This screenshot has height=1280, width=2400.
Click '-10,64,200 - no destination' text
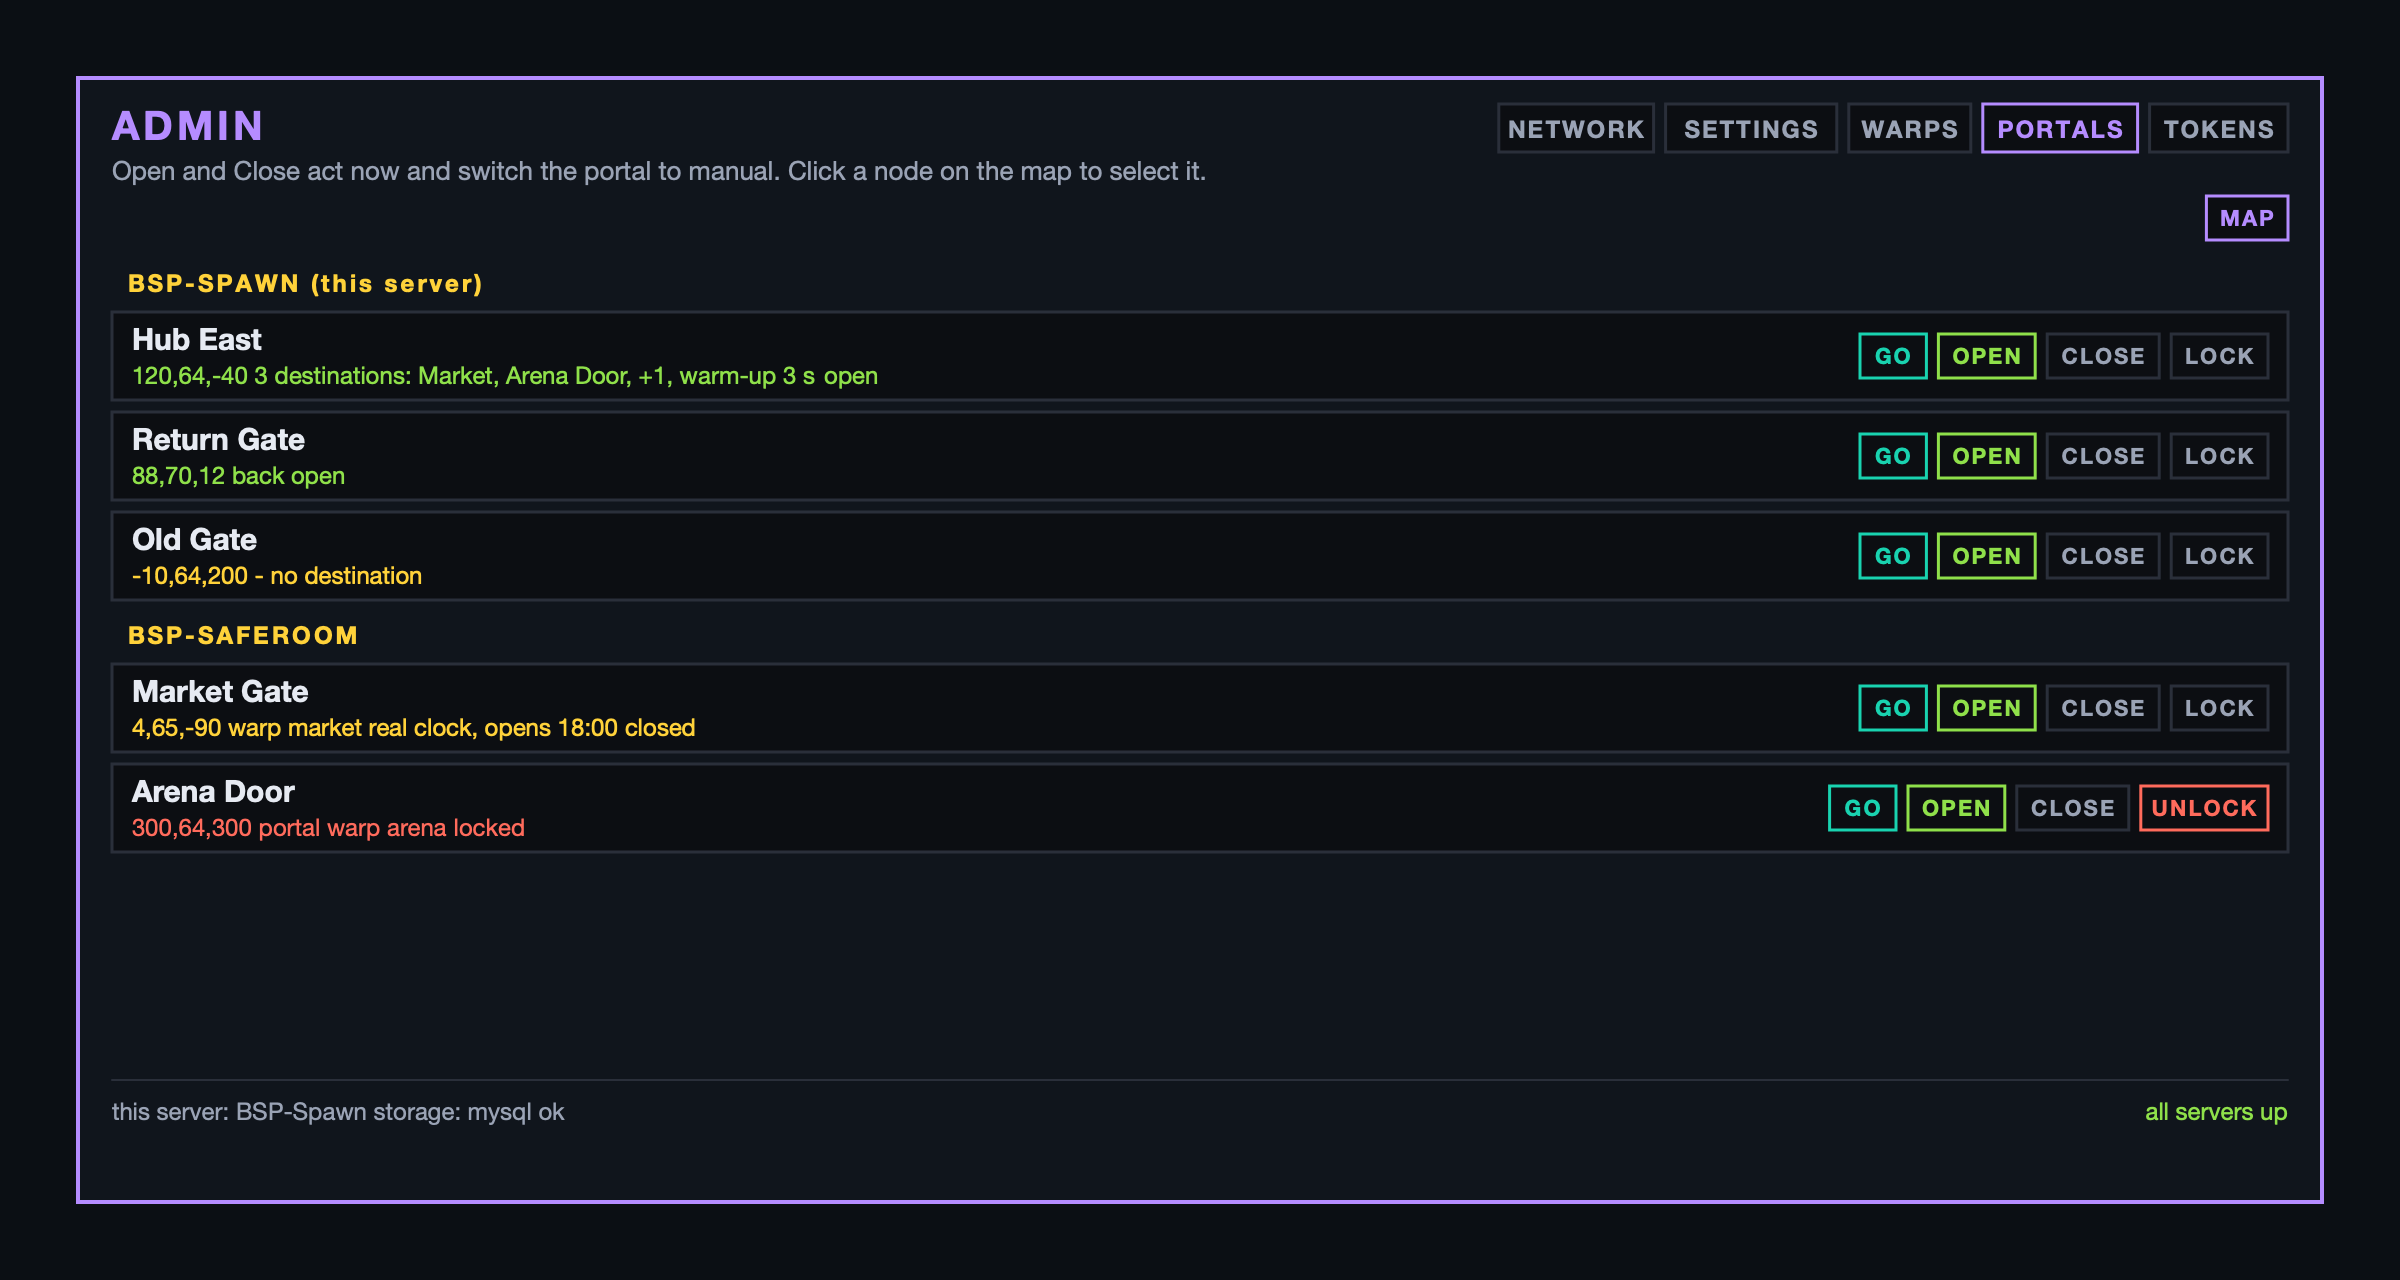click(x=277, y=576)
